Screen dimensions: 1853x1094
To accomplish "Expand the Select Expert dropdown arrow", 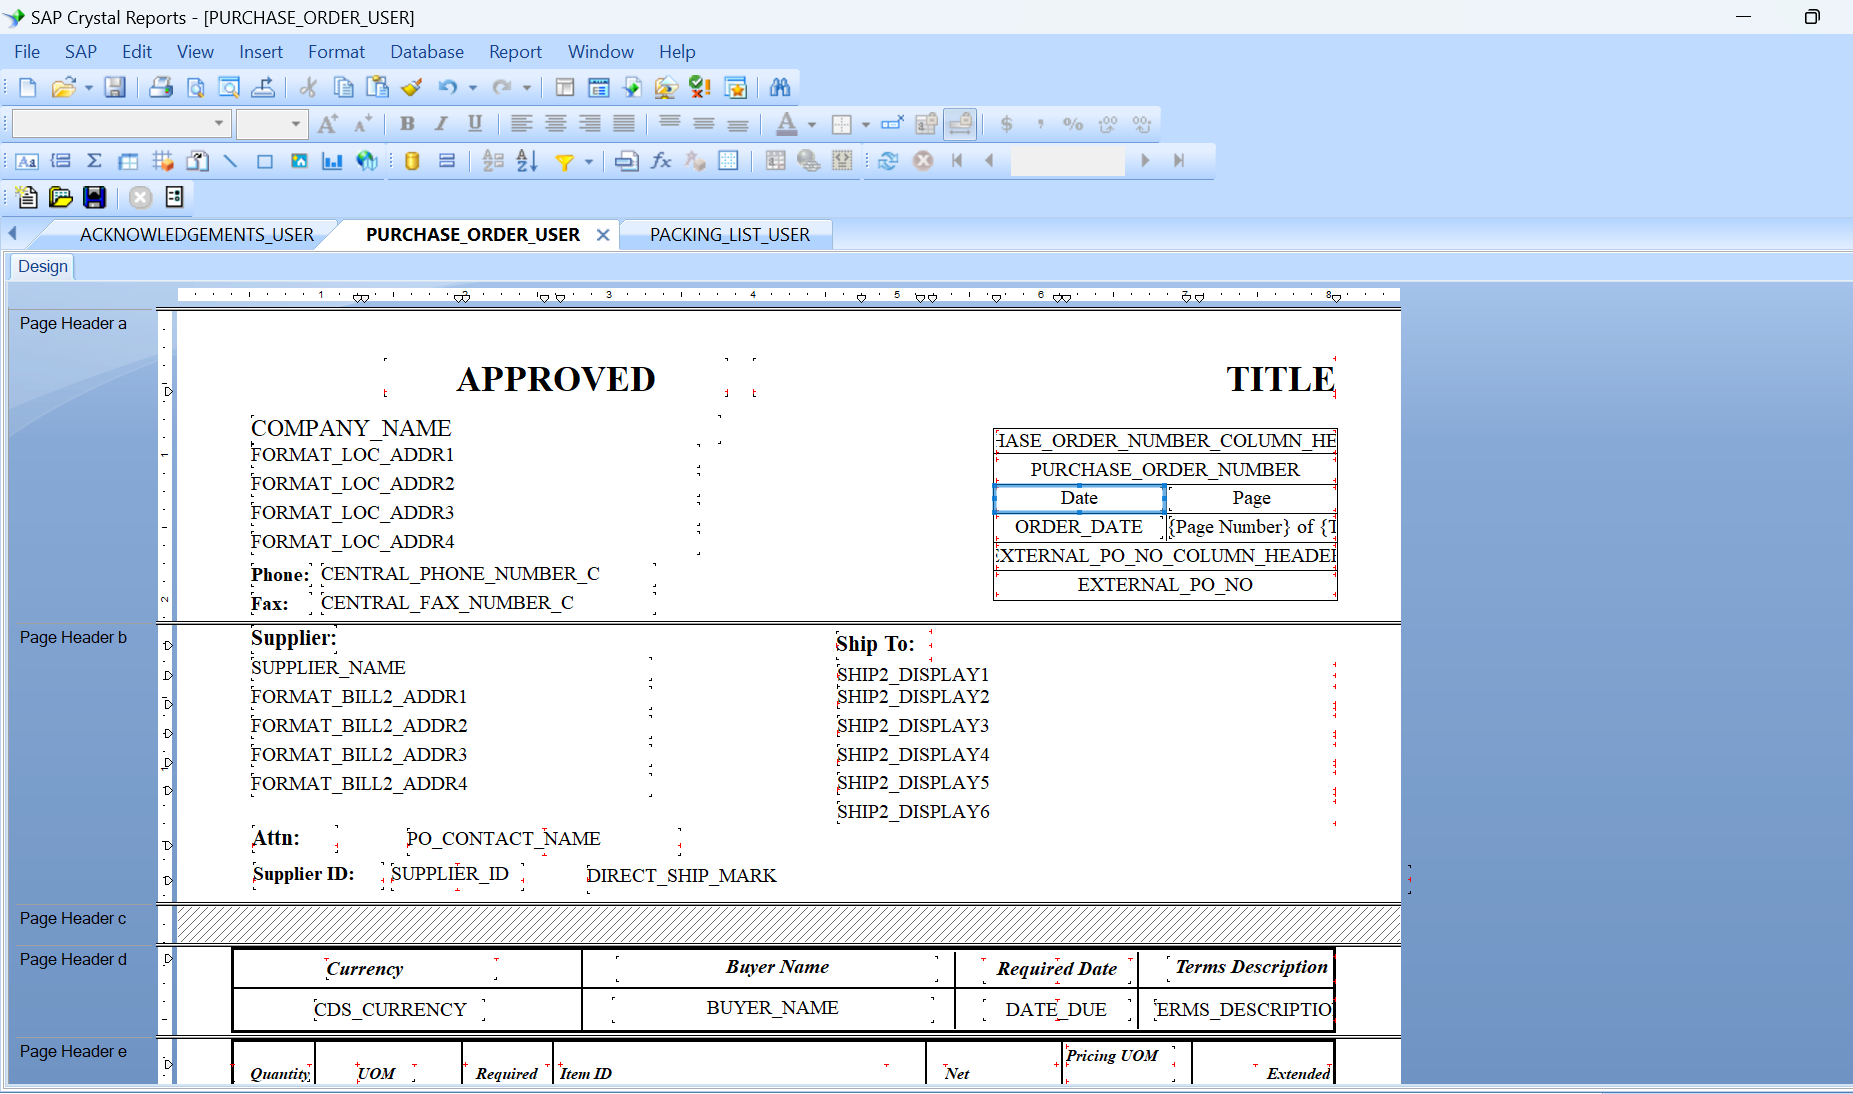I will point(589,161).
